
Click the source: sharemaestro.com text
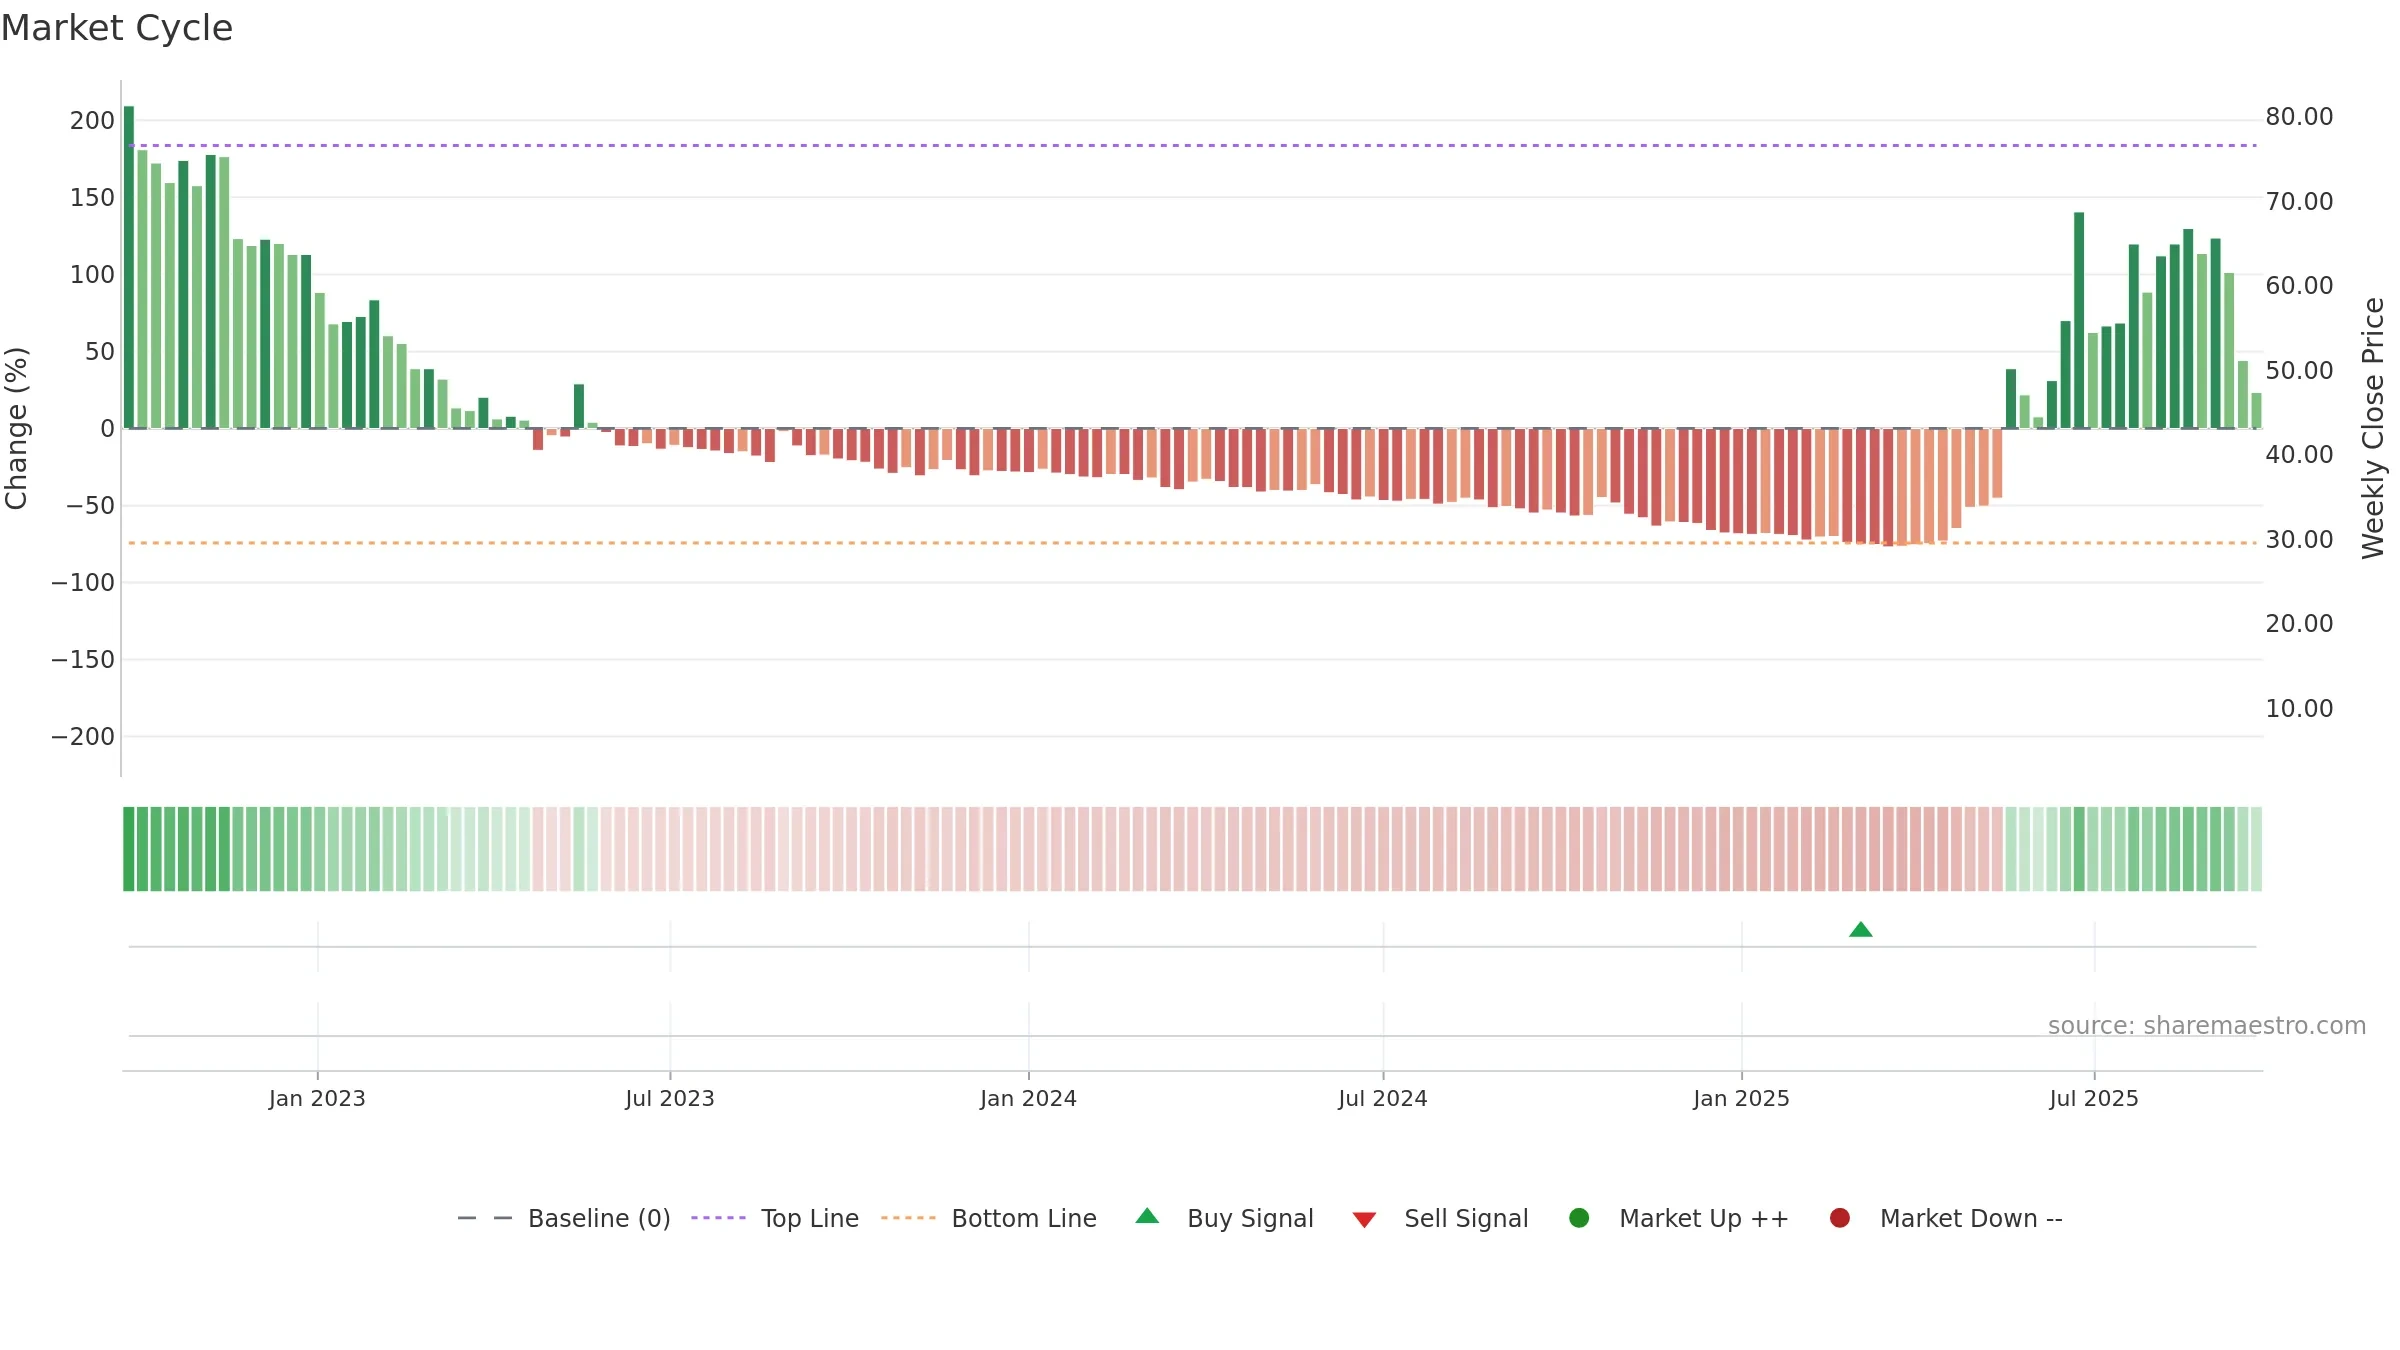click(2207, 1026)
